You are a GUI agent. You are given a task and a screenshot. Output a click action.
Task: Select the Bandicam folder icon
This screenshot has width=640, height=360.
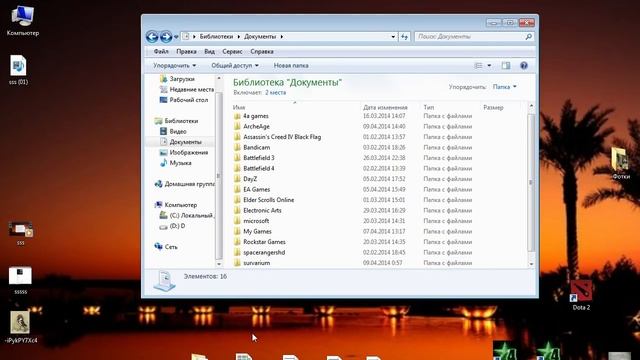point(237,148)
